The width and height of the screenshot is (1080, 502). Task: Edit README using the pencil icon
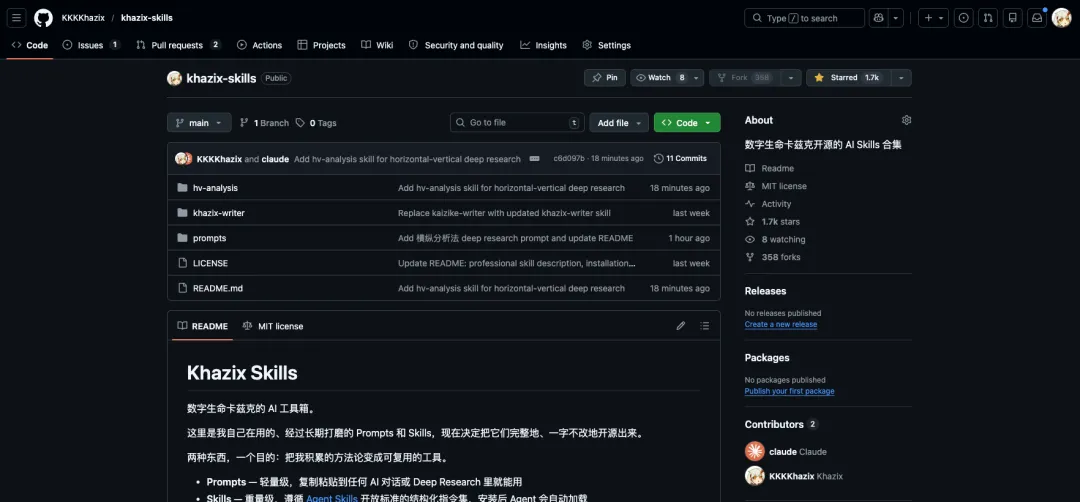[681, 326]
